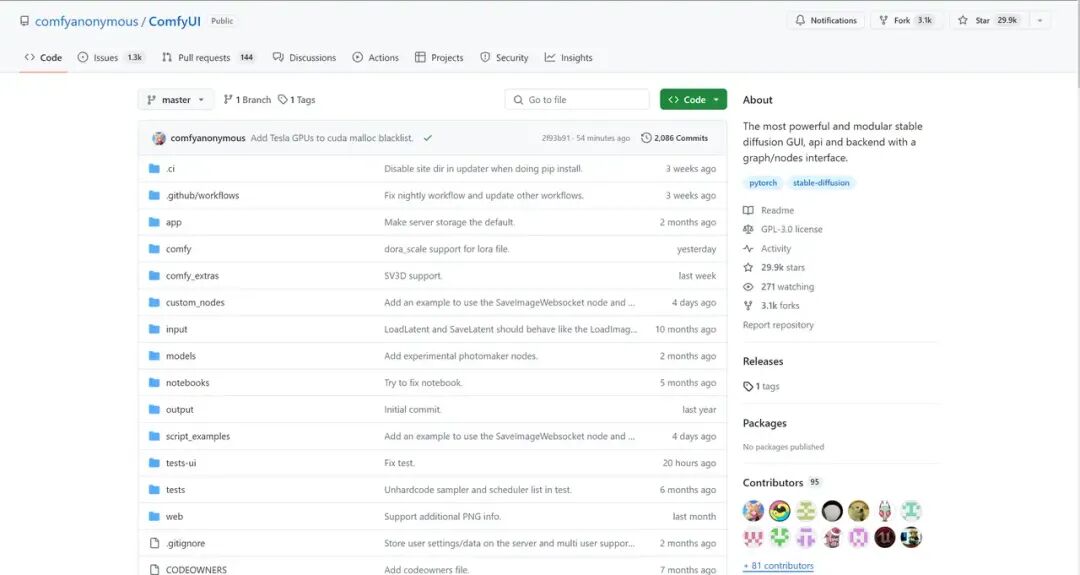The height and width of the screenshot is (575, 1080).
Task: Open the custom_nodes folder icon
Action: pos(154,302)
